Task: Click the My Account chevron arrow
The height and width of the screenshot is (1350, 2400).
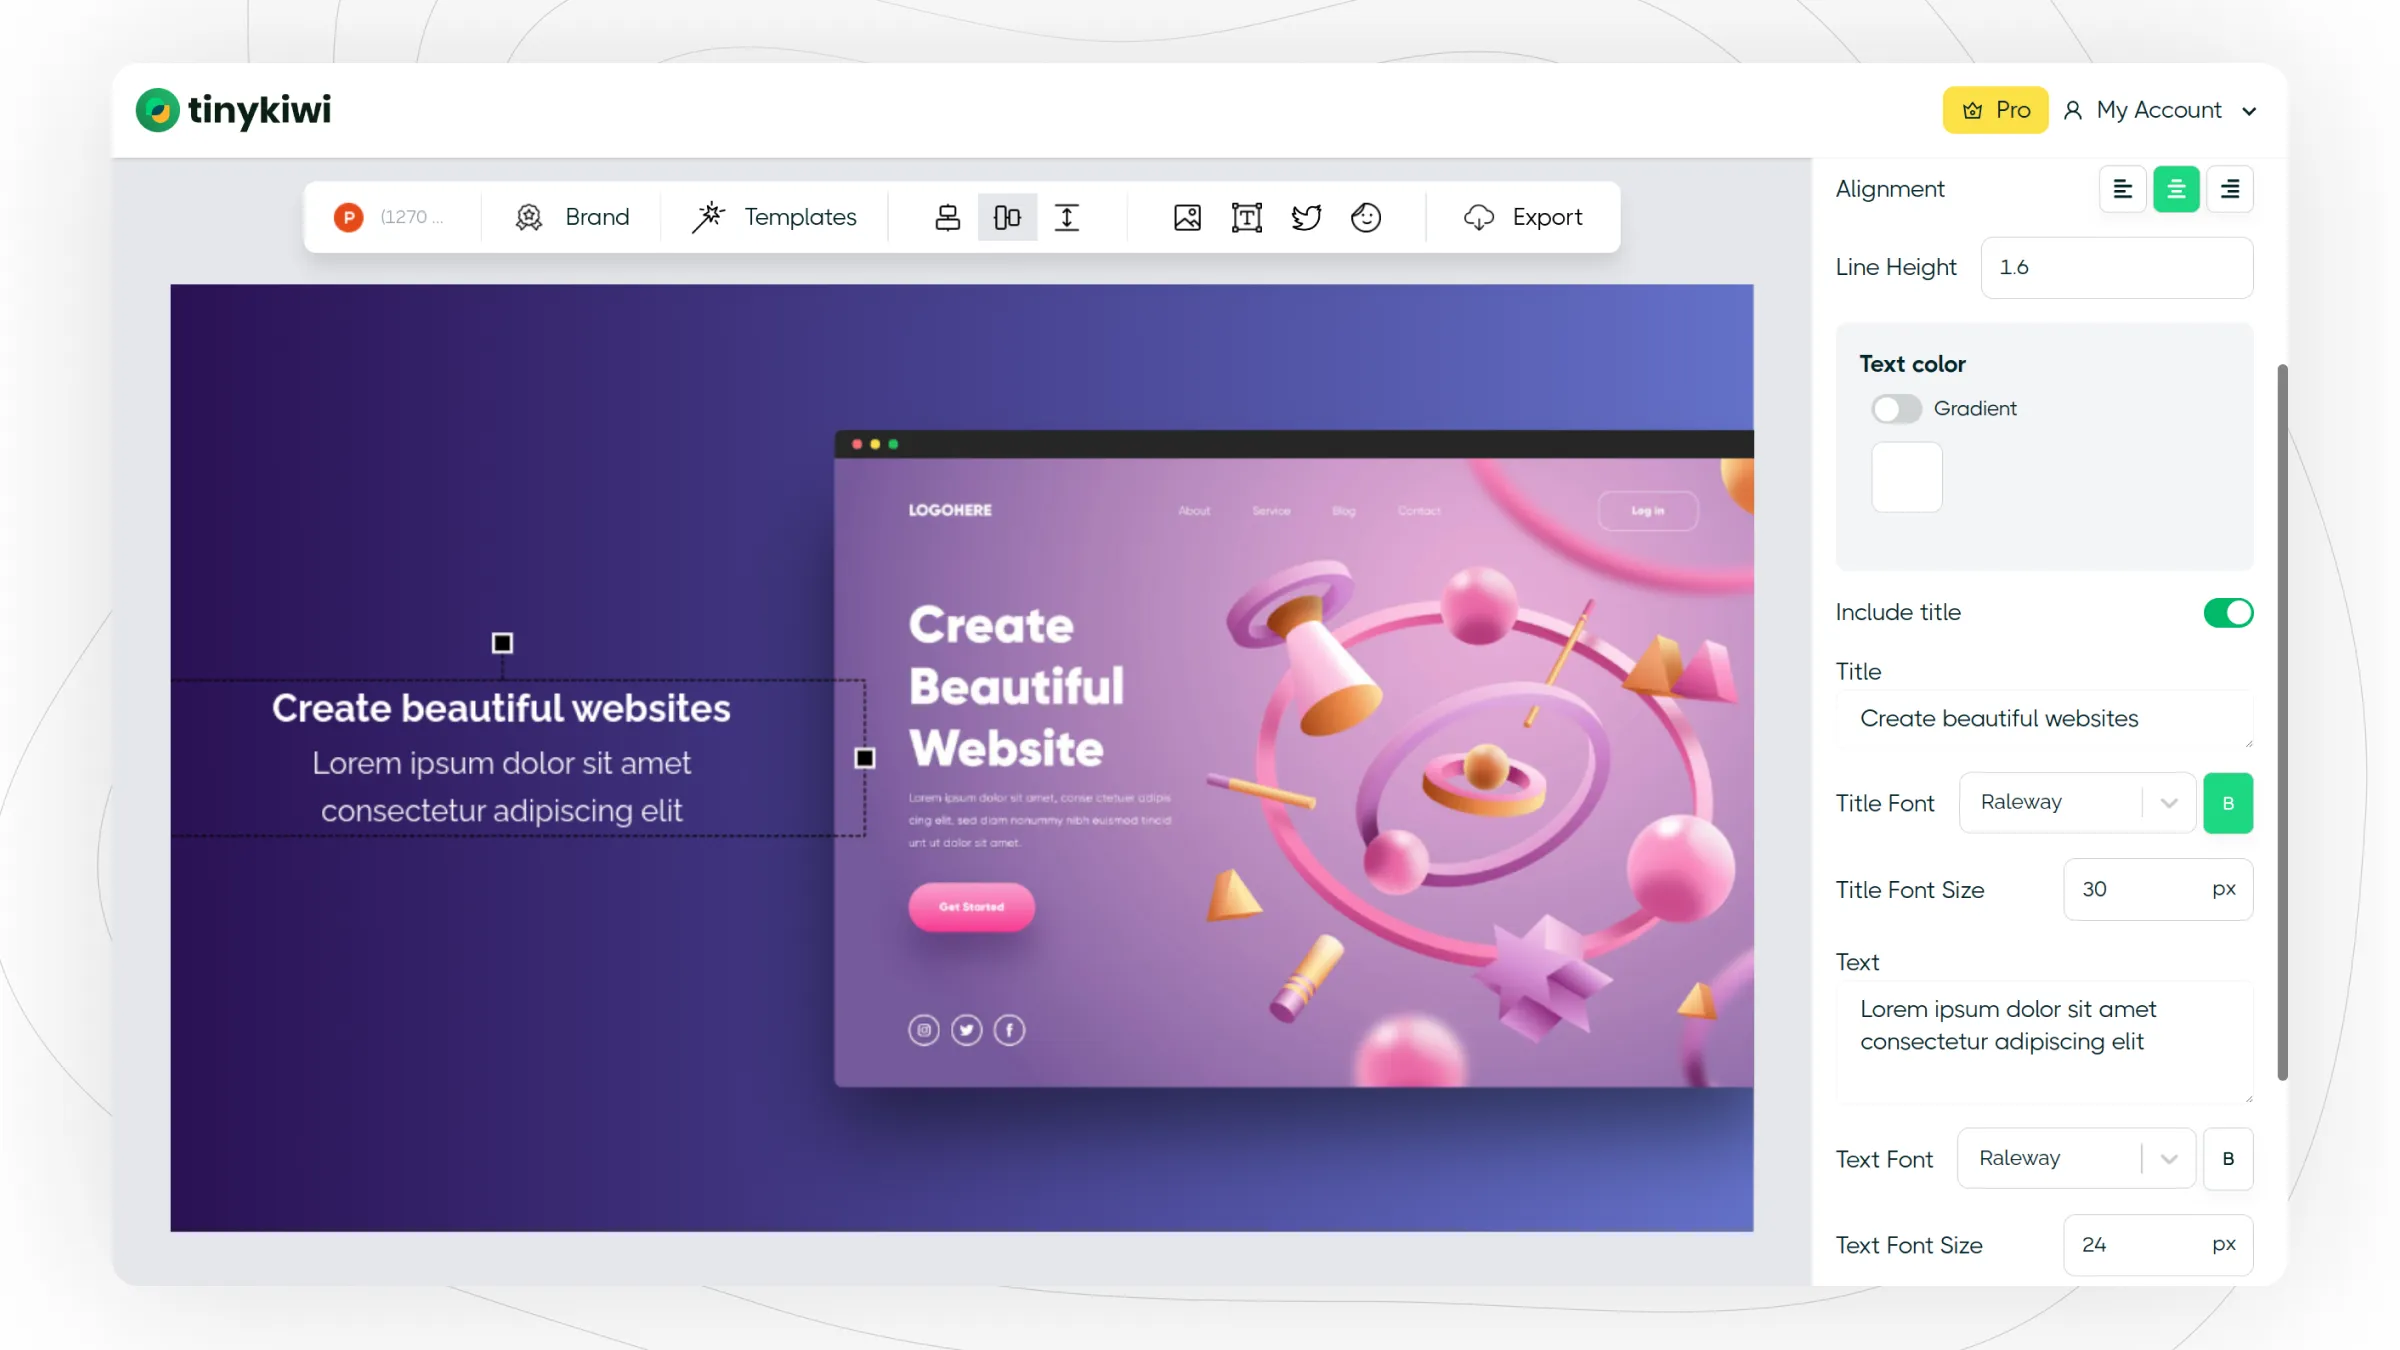Action: point(2249,111)
